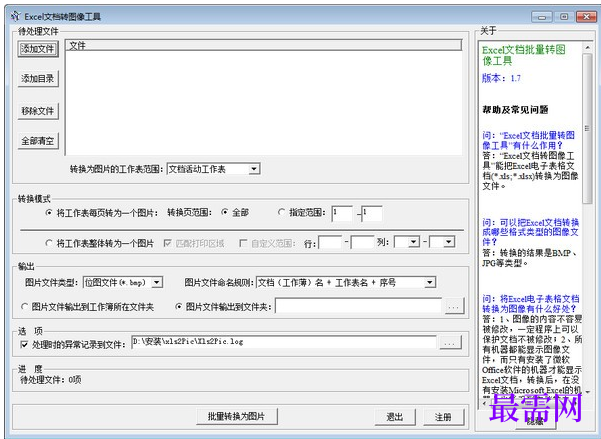
Task: Select 将工作表每页转为一个图片 radio option
Action: pyautogui.click(x=49, y=213)
